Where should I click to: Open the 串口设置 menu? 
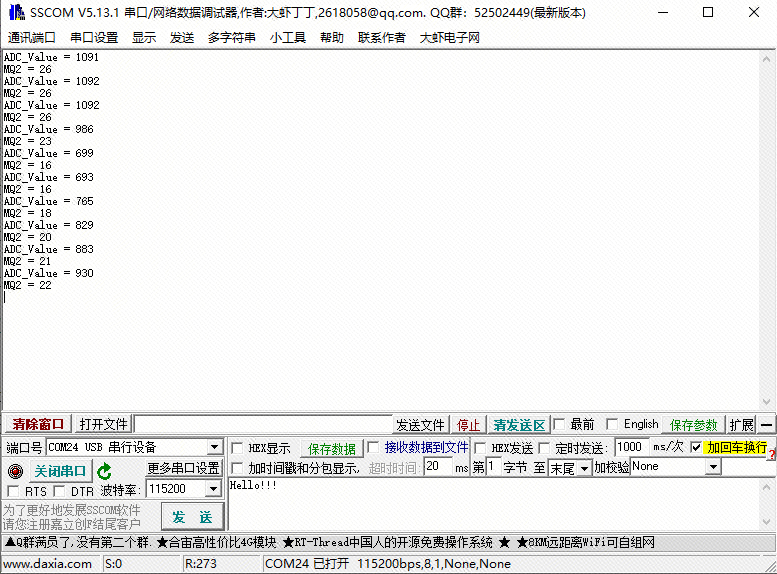93,38
